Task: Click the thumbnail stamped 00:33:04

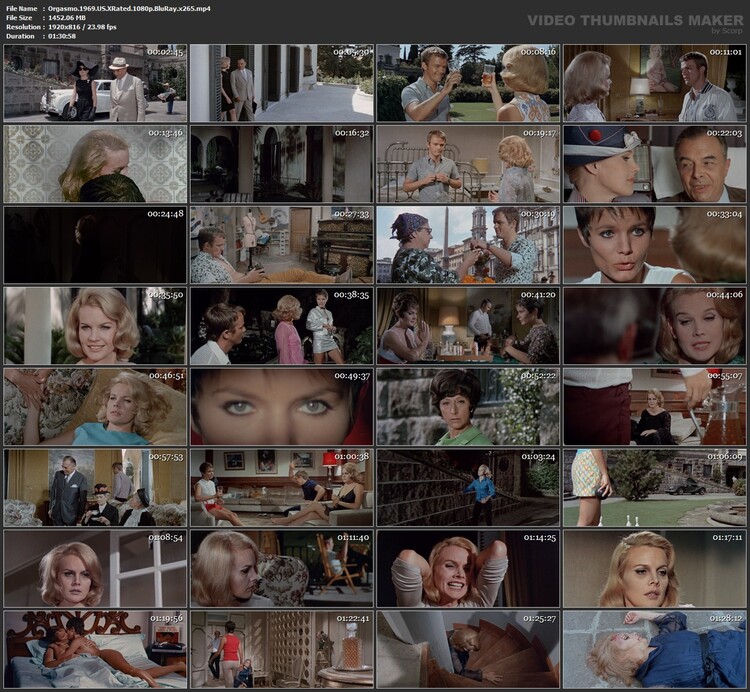Action: click(655, 245)
